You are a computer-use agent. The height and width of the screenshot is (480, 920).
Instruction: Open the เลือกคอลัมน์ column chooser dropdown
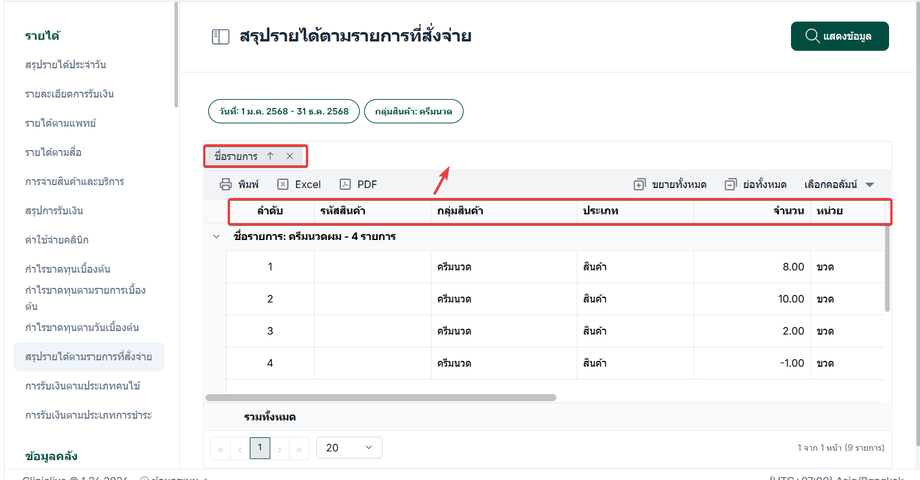click(x=839, y=184)
